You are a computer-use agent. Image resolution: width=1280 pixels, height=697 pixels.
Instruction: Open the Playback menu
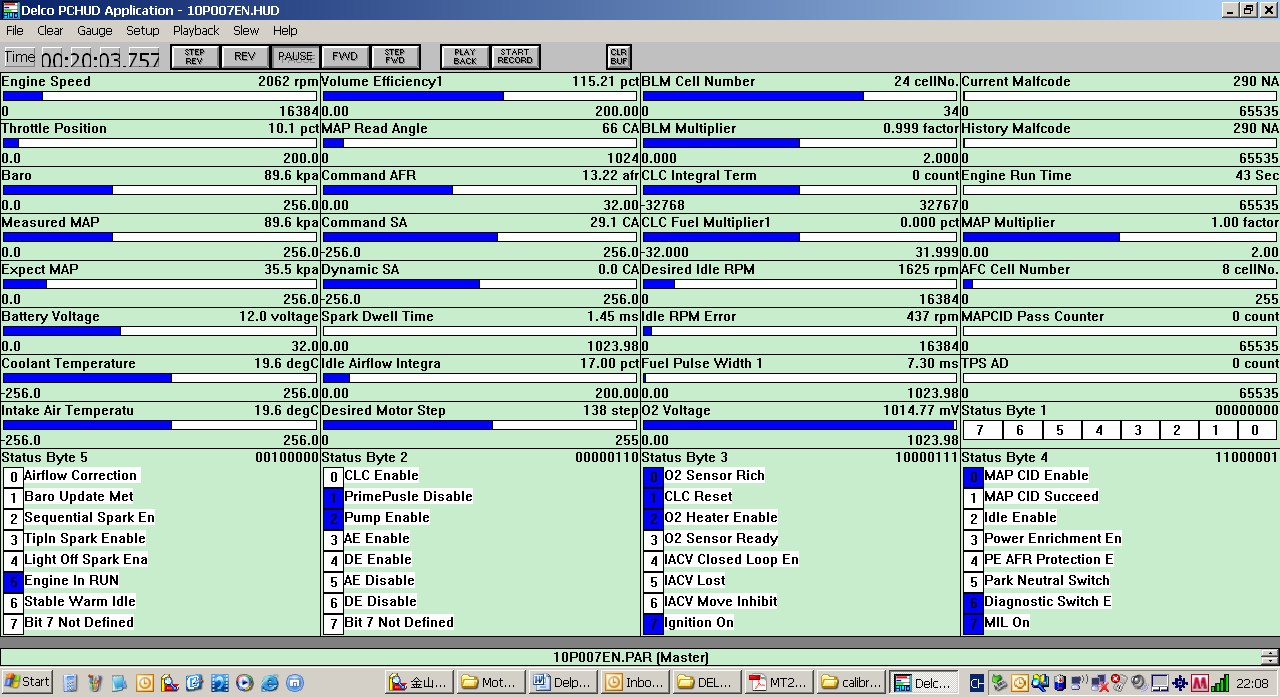(196, 30)
